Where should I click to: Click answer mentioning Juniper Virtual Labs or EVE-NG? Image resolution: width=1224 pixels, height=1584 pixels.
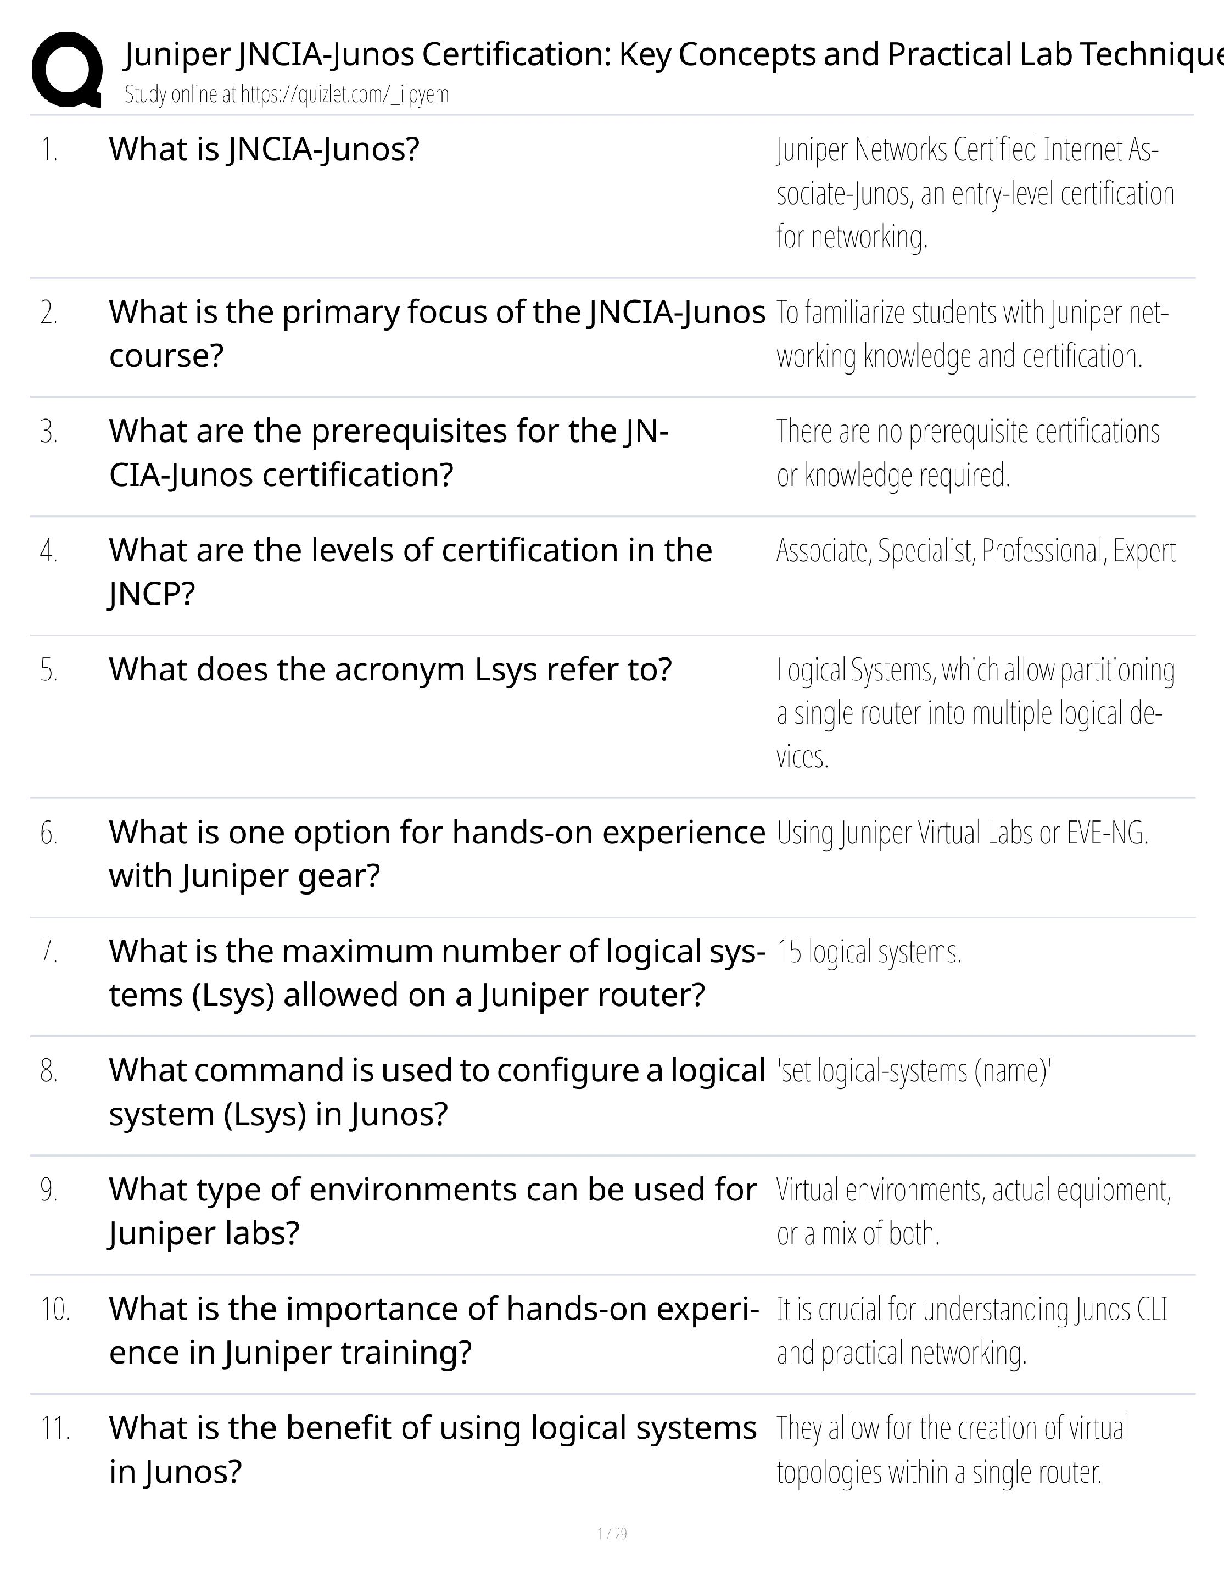pyautogui.click(x=962, y=832)
